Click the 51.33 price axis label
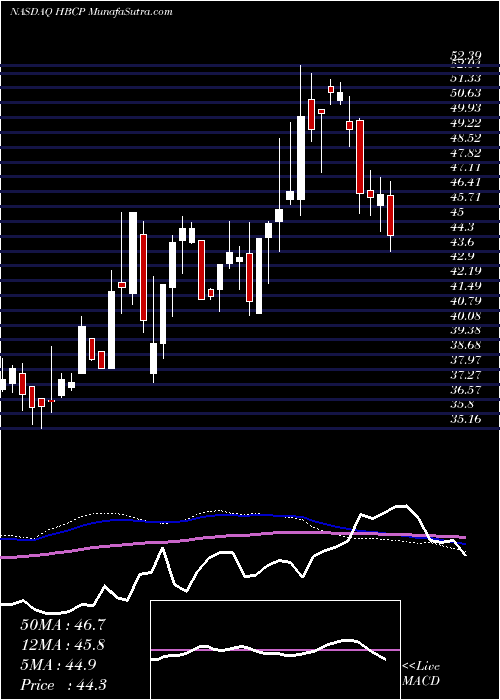This screenshot has width=500, height=700. pyautogui.click(x=466, y=78)
